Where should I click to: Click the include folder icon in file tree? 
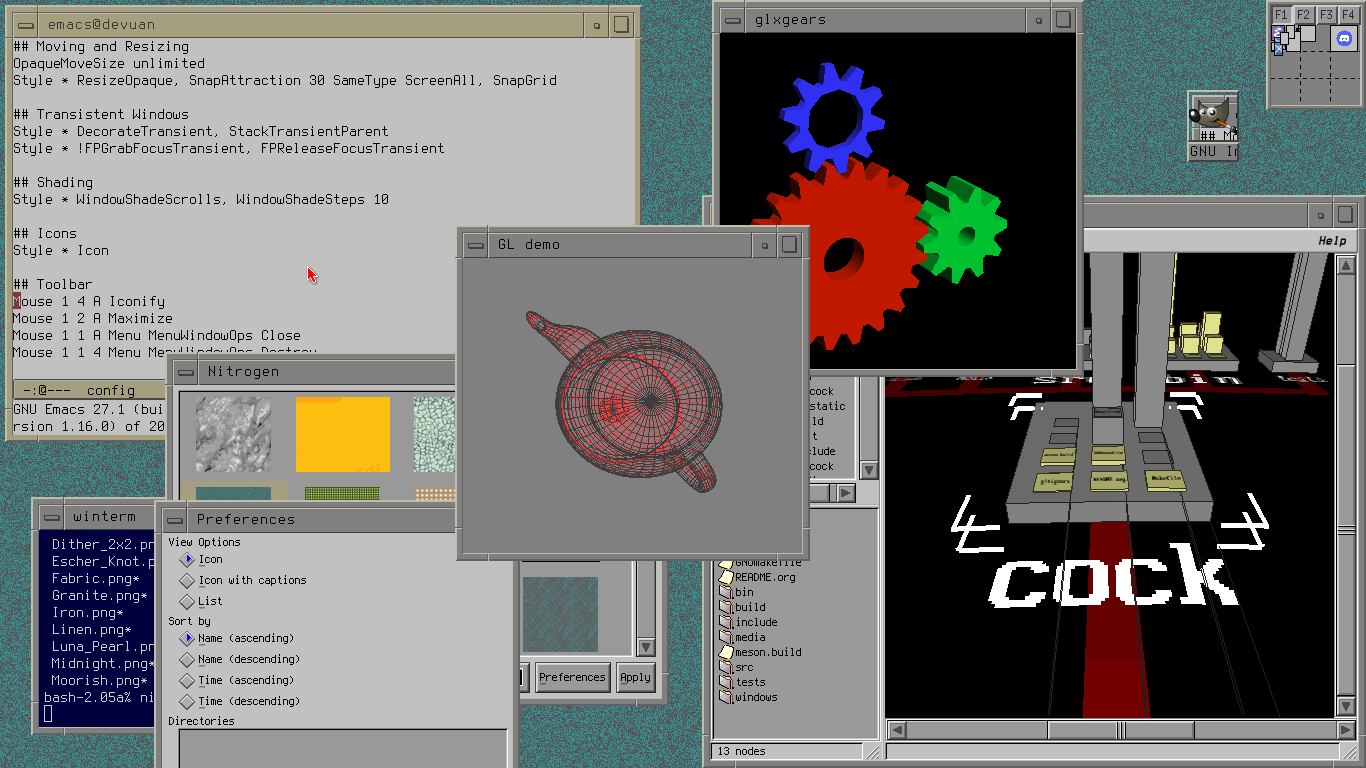tap(726, 622)
